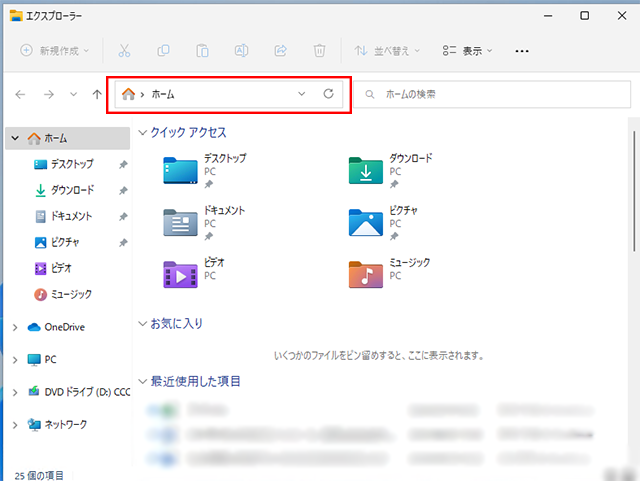Click the Paste clipboard icon

(x=202, y=51)
